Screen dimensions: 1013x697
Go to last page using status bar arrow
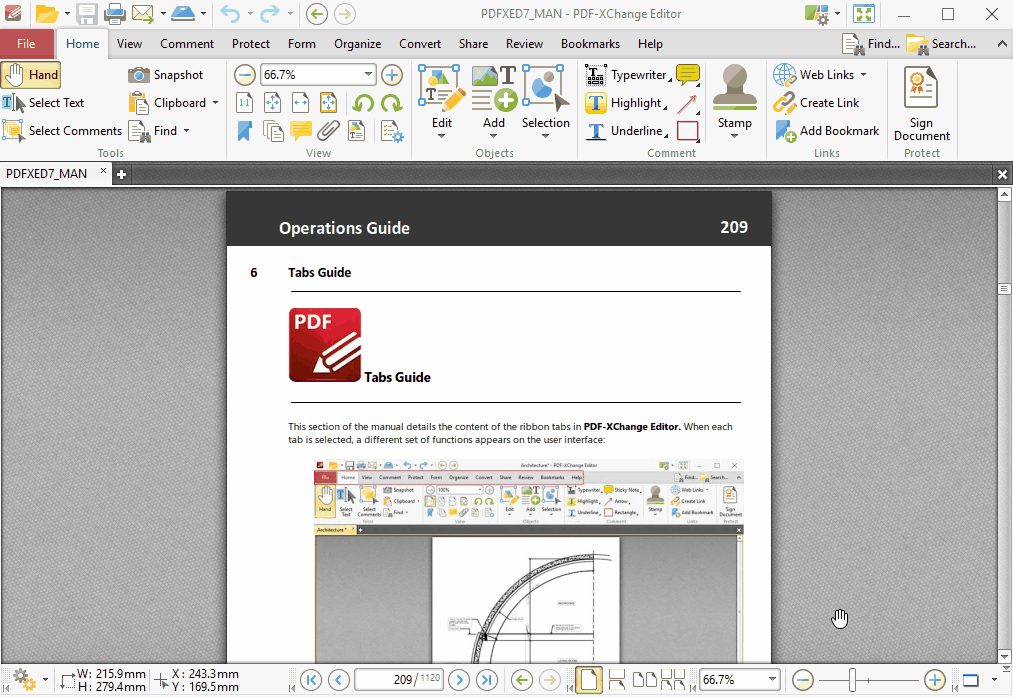(x=487, y=680)
